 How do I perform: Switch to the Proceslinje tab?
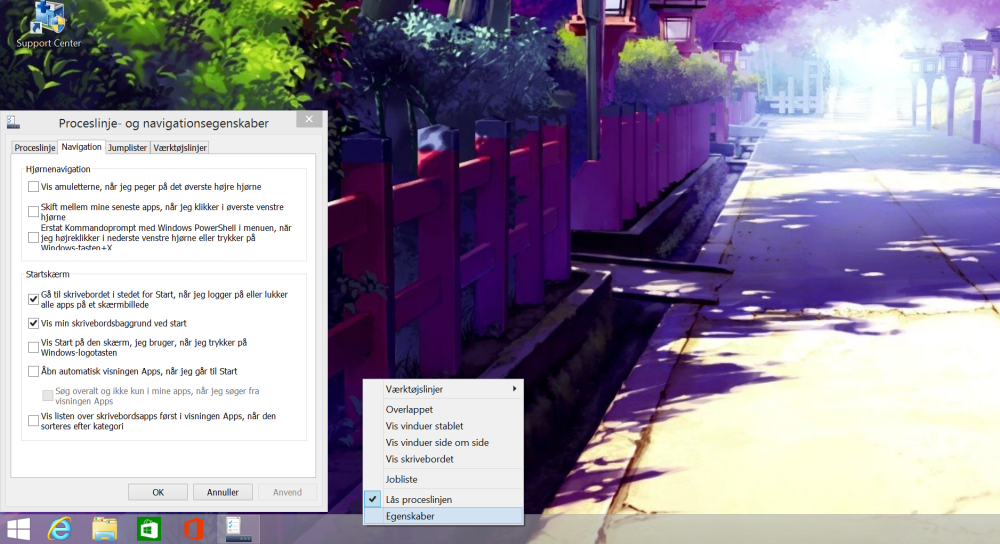pos(35,147)
